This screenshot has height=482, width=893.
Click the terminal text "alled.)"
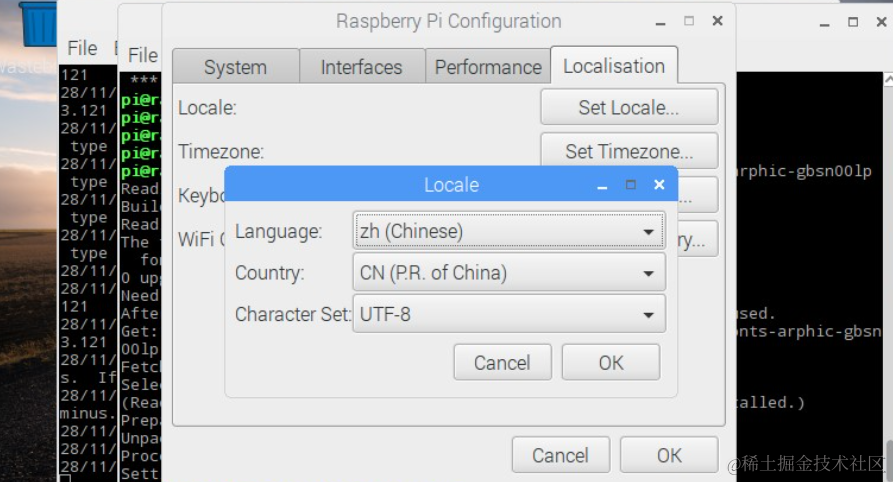[x=770, y=402]
